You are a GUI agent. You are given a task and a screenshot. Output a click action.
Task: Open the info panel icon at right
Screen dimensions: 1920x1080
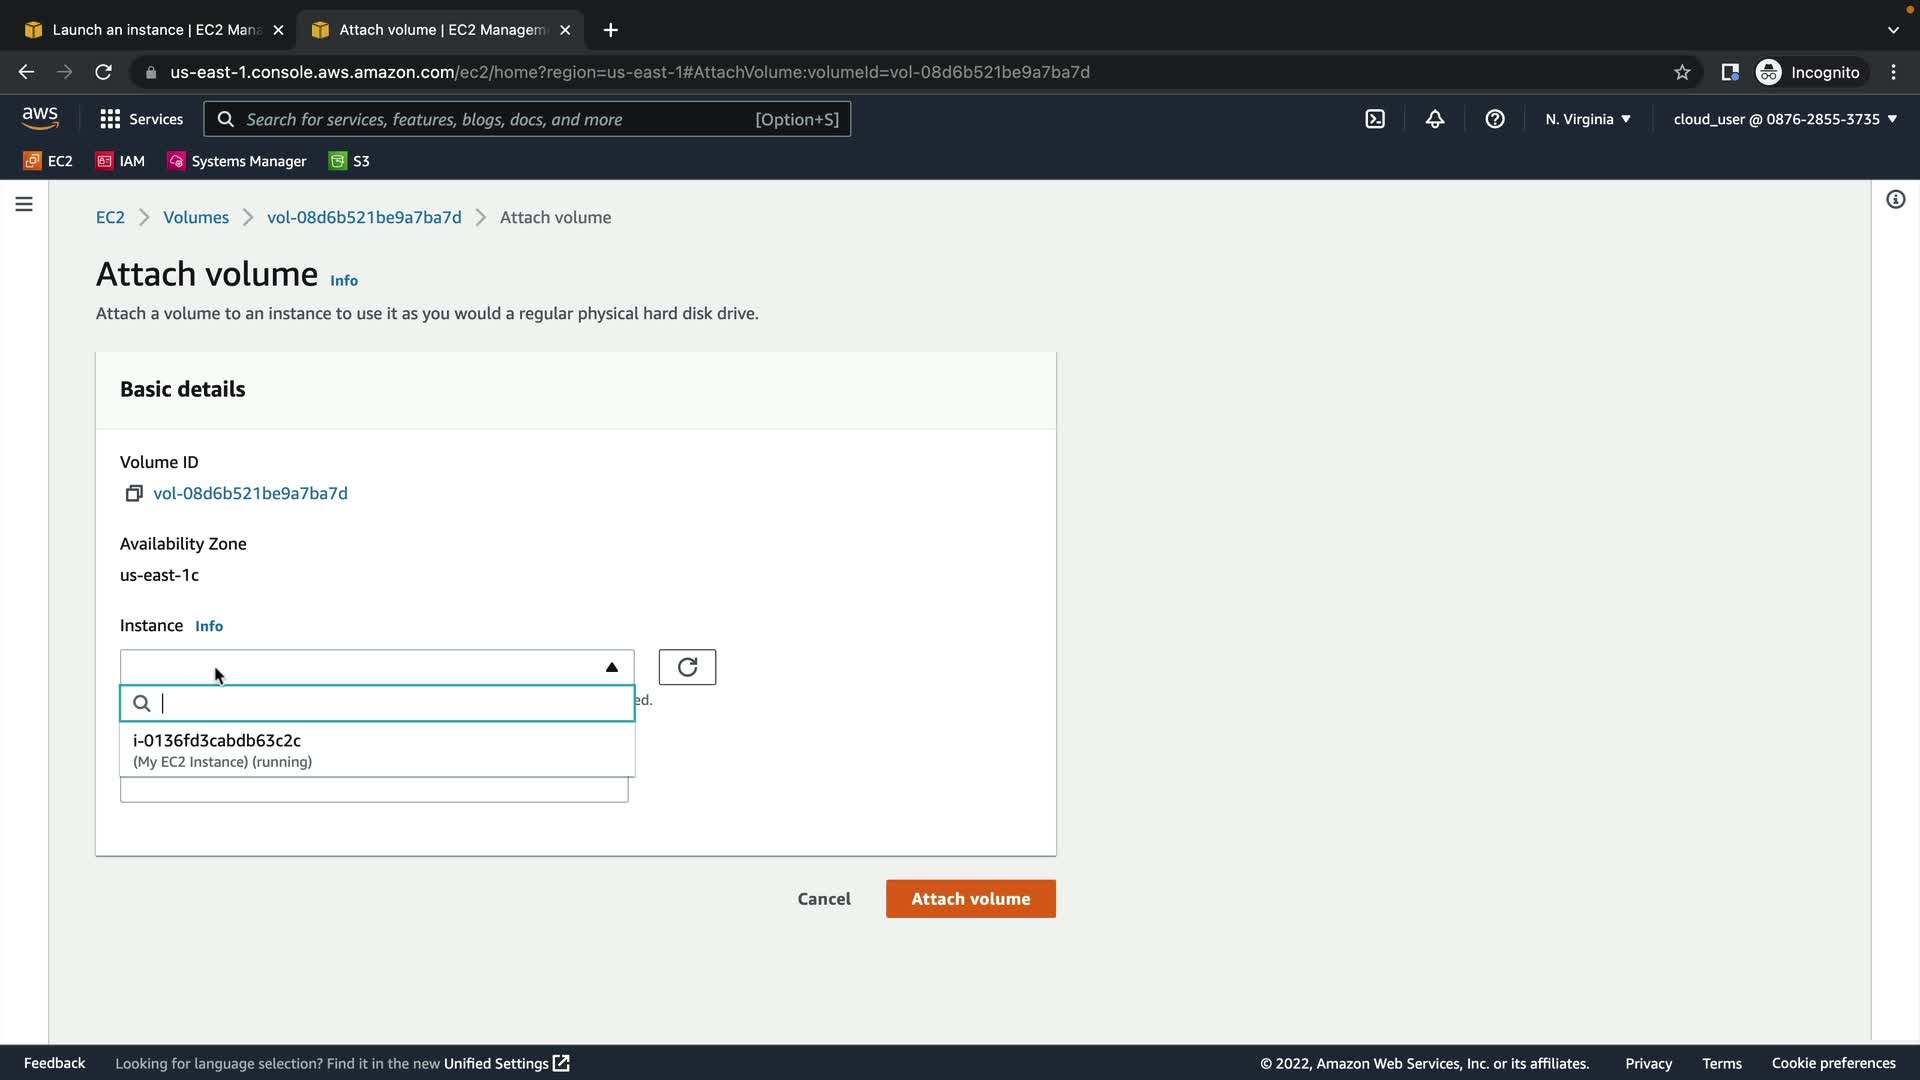coord(1895,200)
